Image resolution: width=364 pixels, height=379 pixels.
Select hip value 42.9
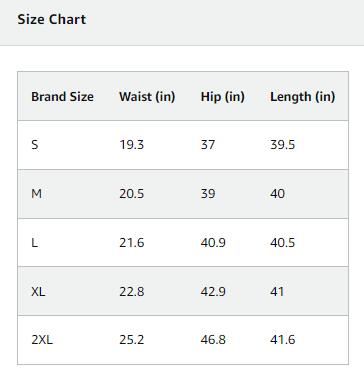click(x=213, y=292)
